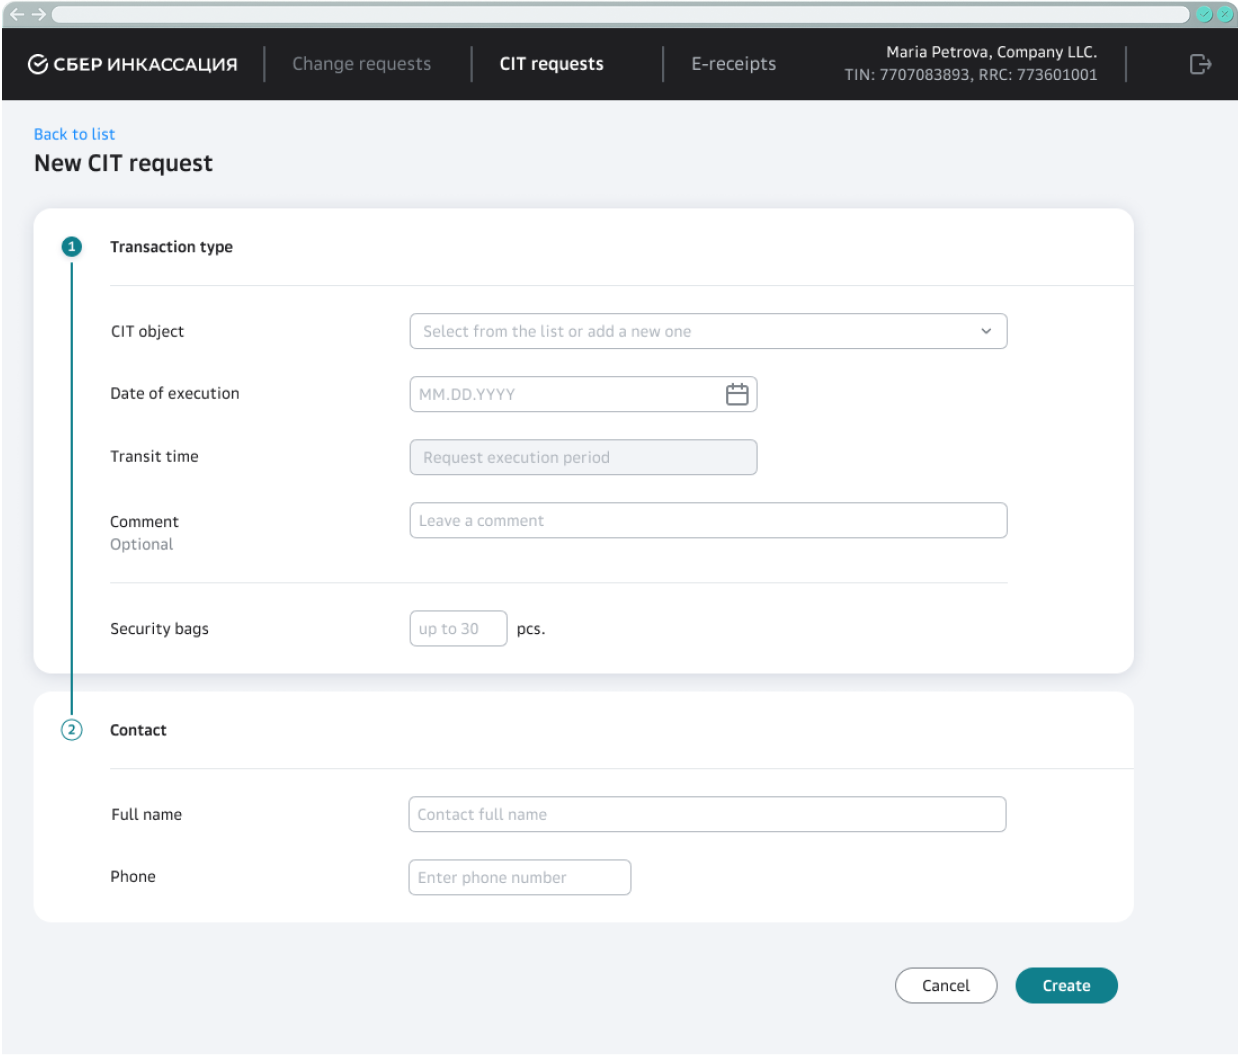
Task: Click the Transit time period field
Action: (583, 457)
